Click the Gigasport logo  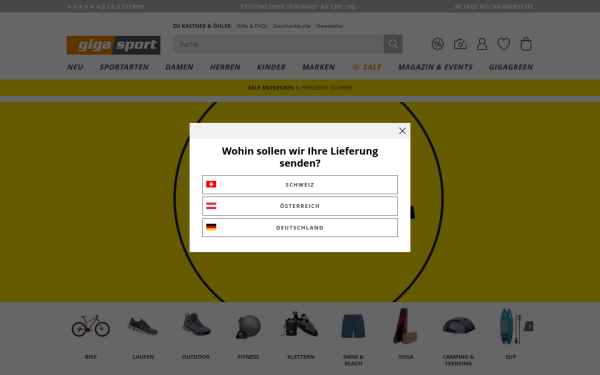tap(113, 45)
